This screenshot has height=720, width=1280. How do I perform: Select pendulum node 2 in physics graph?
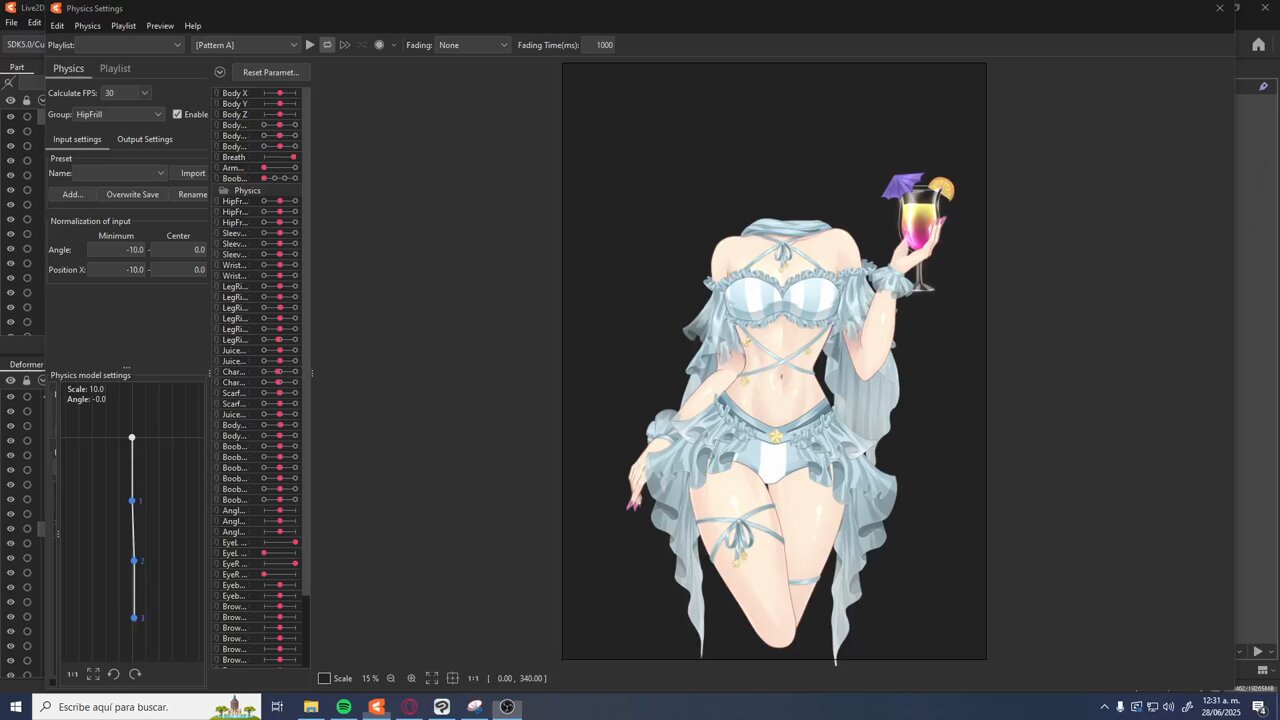click(x=134, y=561)
